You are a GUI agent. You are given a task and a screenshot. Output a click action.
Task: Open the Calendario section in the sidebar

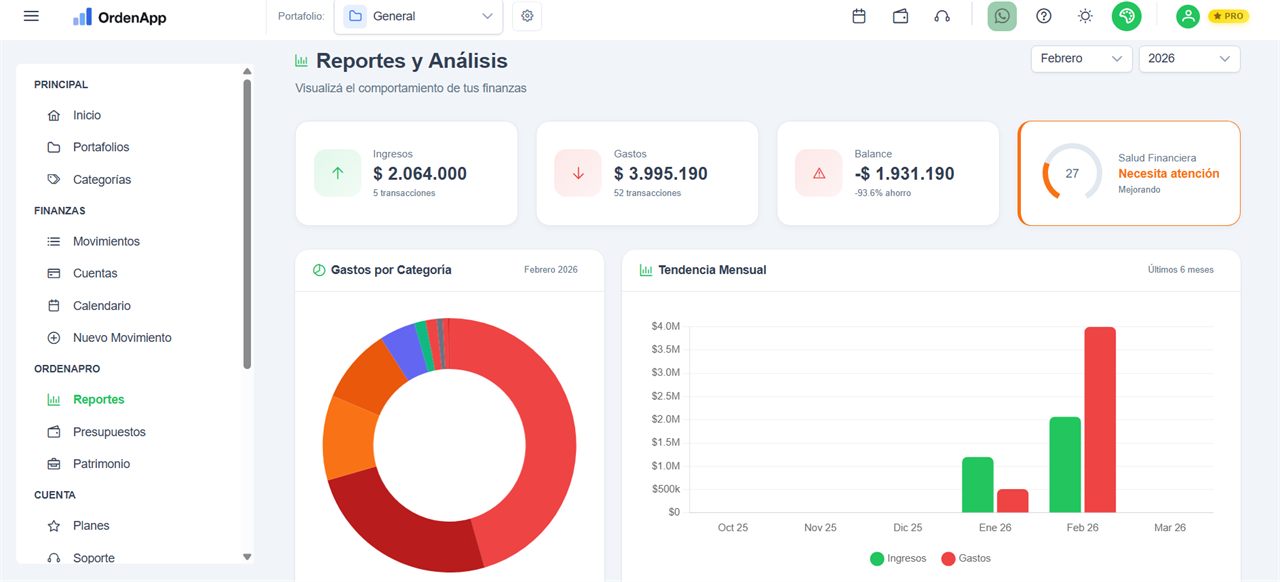coord(103,305)
